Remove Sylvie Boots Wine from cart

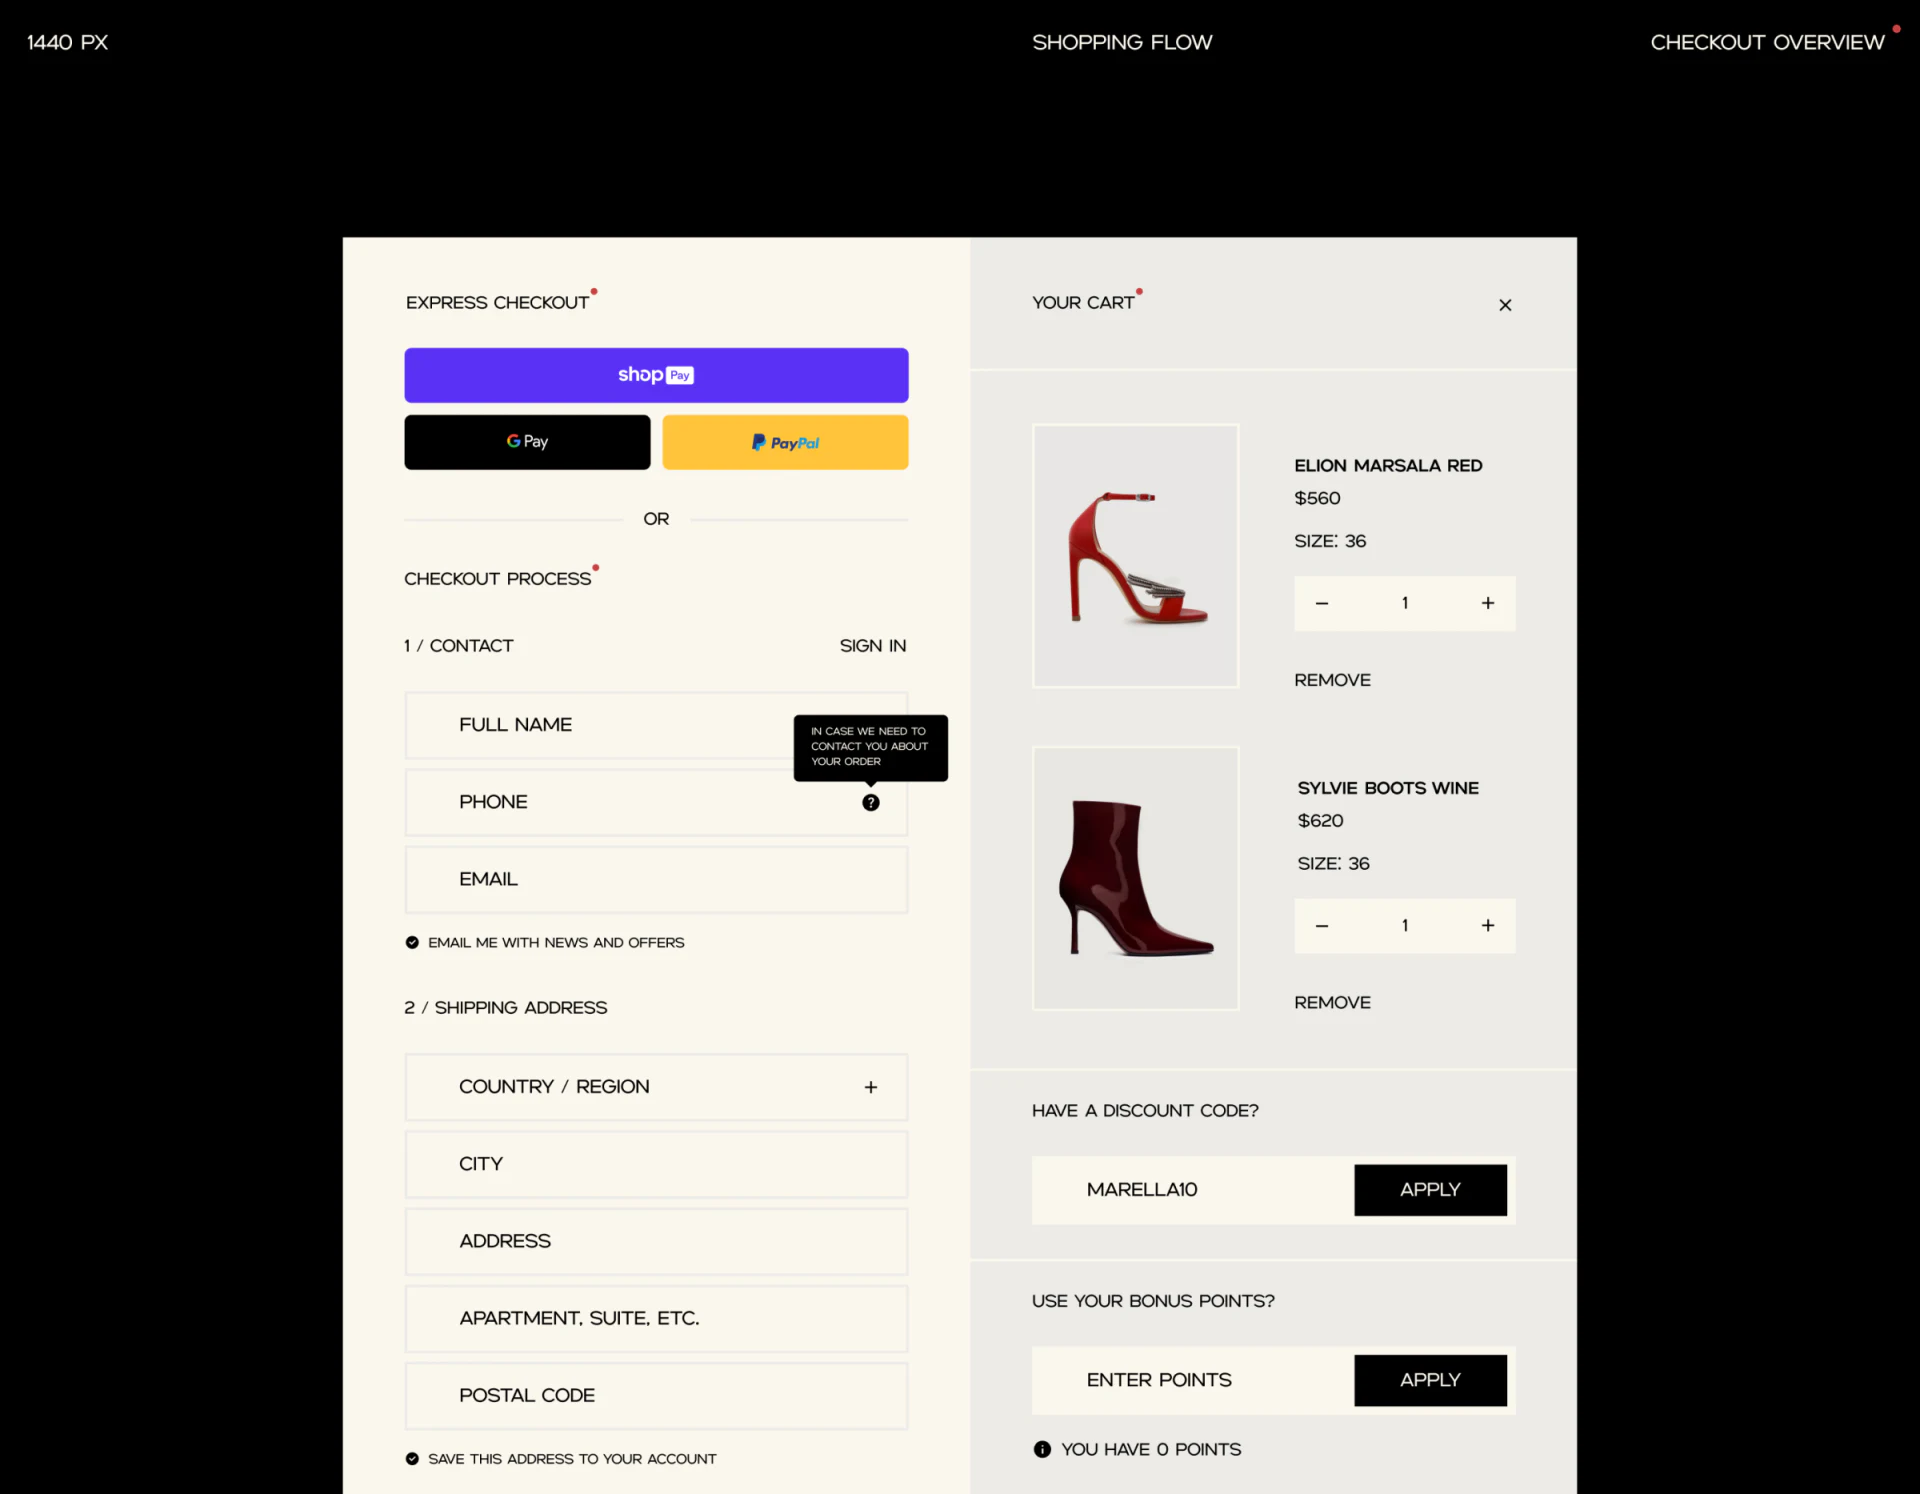1332,1002
